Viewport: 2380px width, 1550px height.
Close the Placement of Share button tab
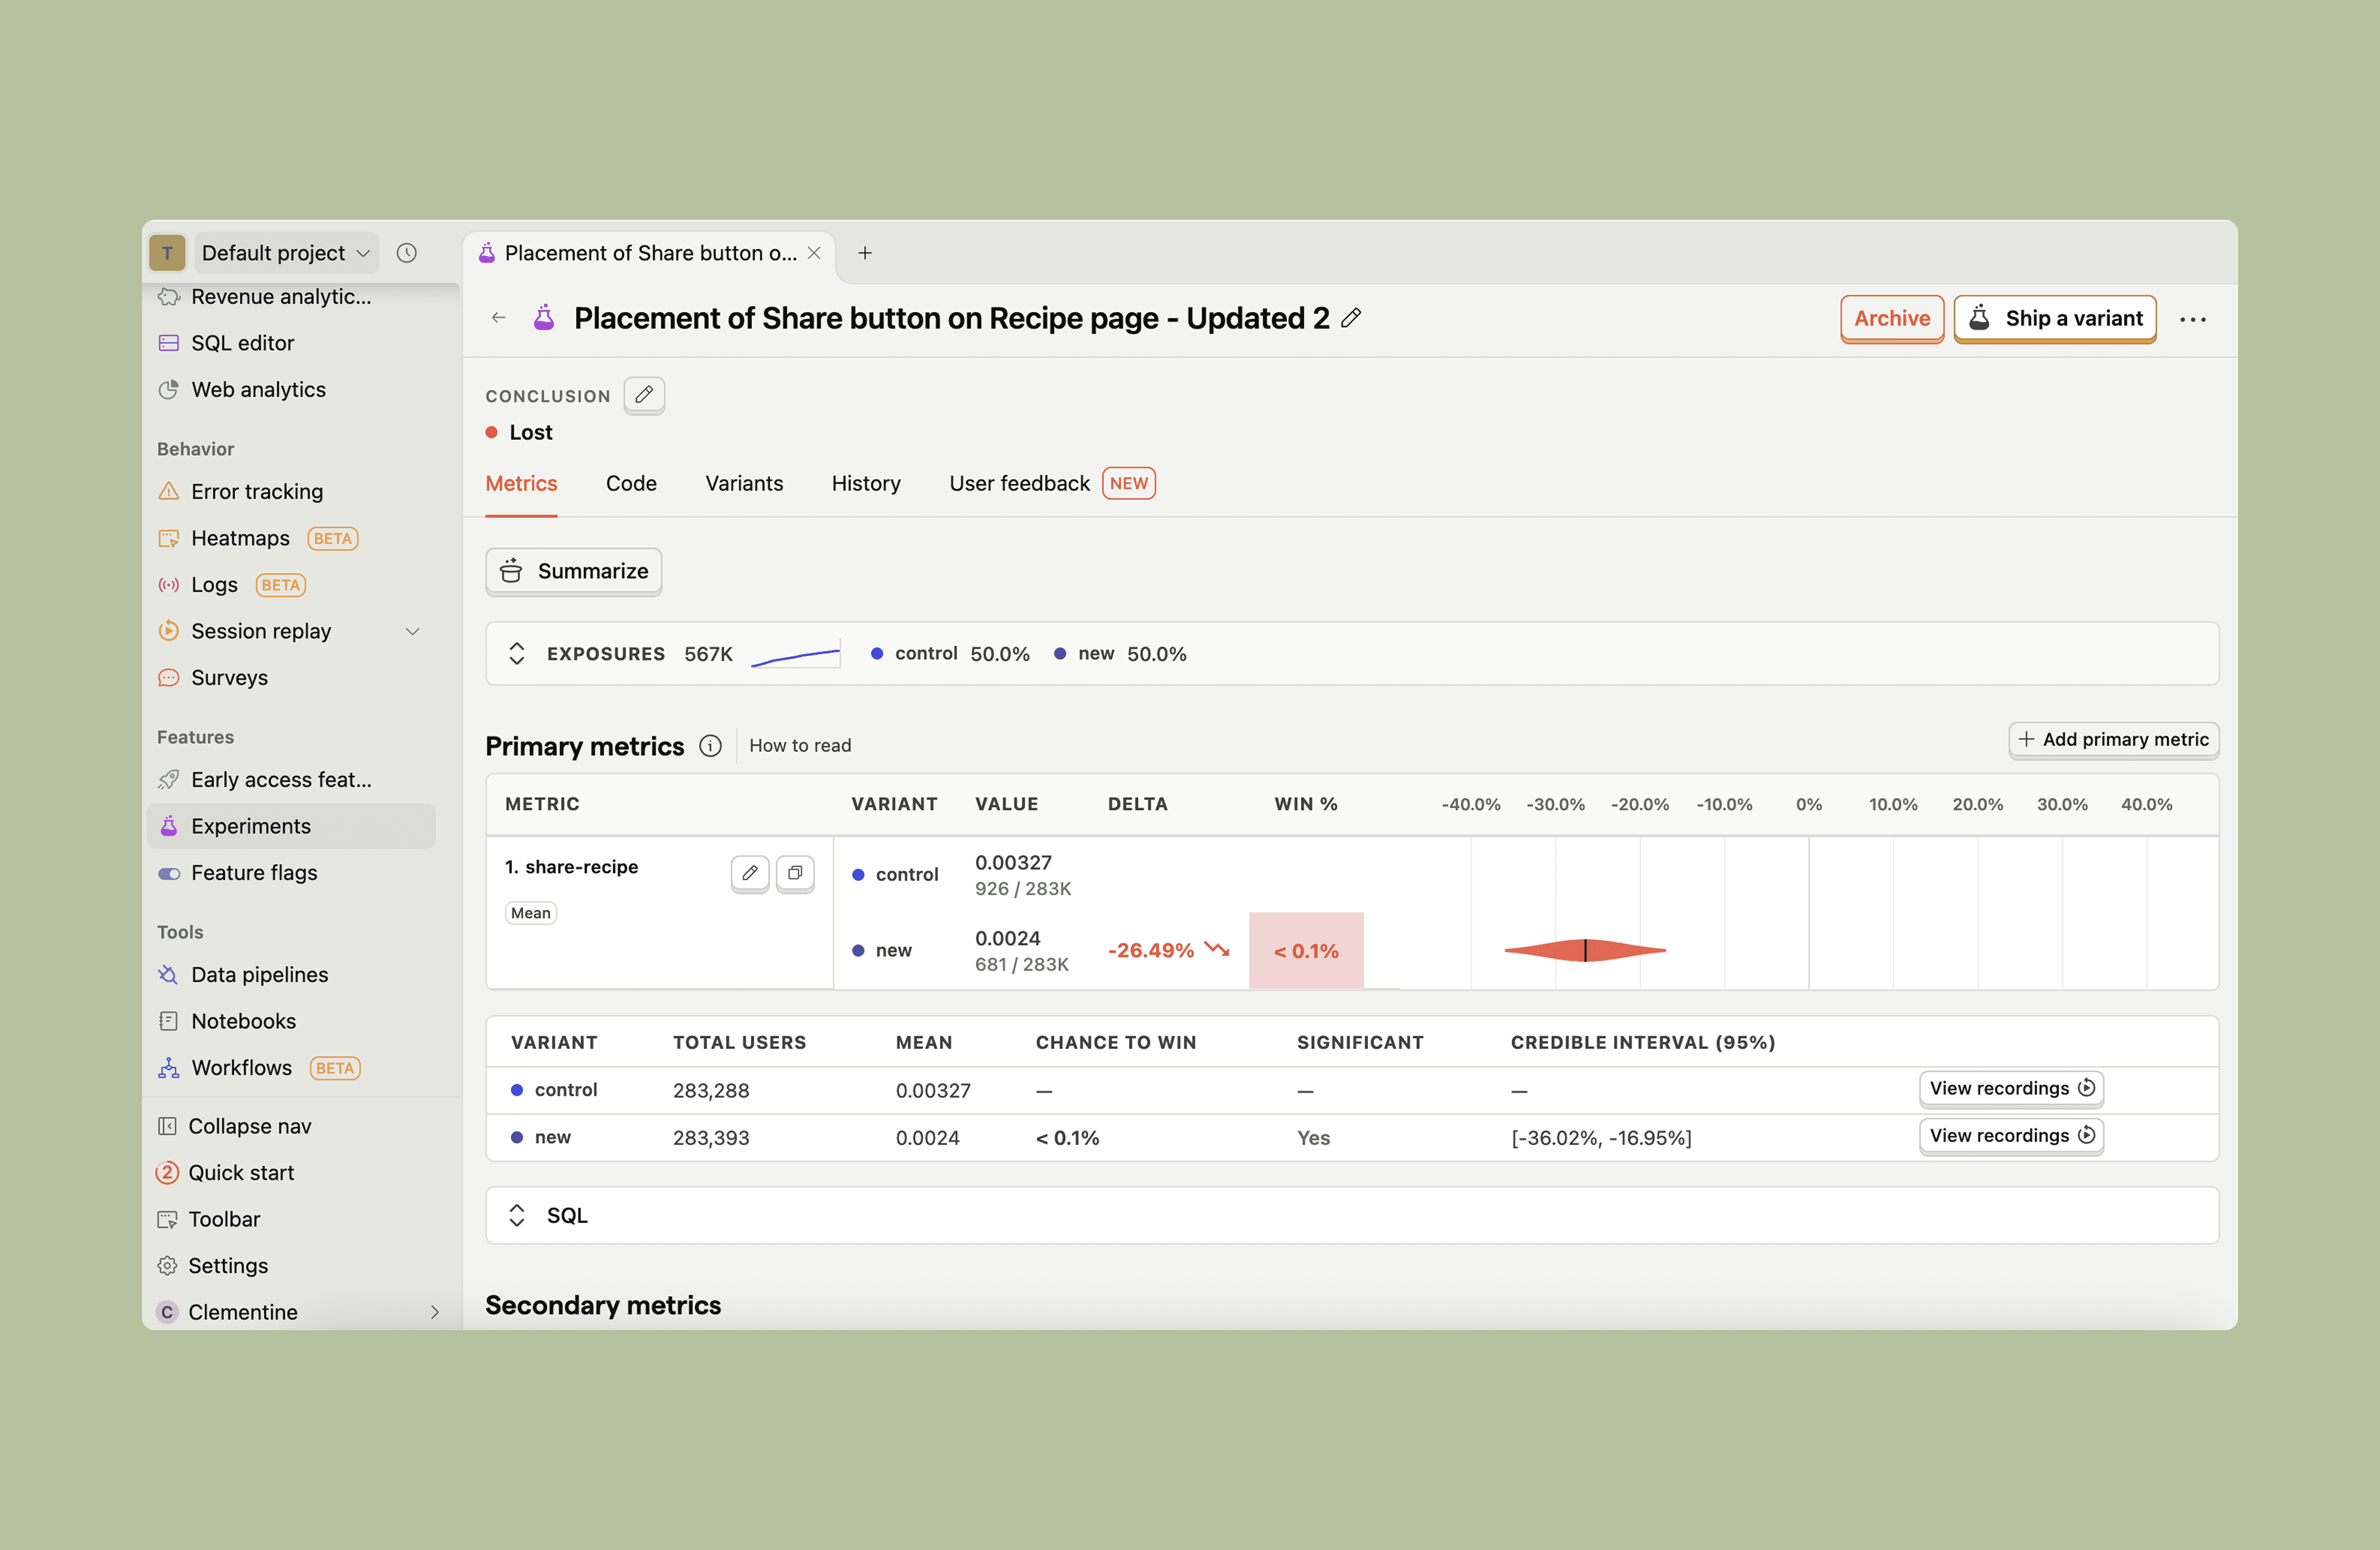pyautogui.click(x=814, y=253)
